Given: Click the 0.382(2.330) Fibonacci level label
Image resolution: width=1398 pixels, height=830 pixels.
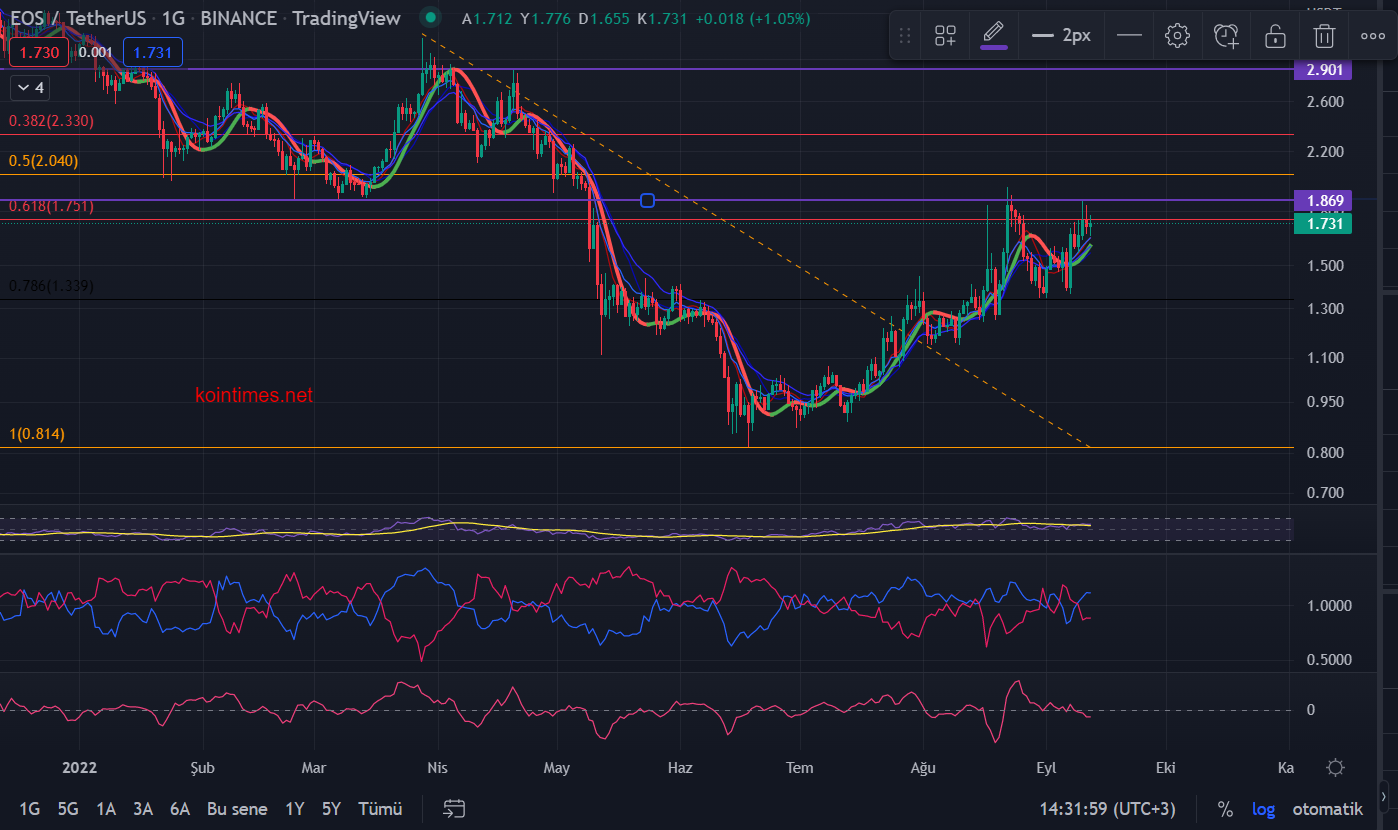Looking at the screenshot, I should coord(51,121).
